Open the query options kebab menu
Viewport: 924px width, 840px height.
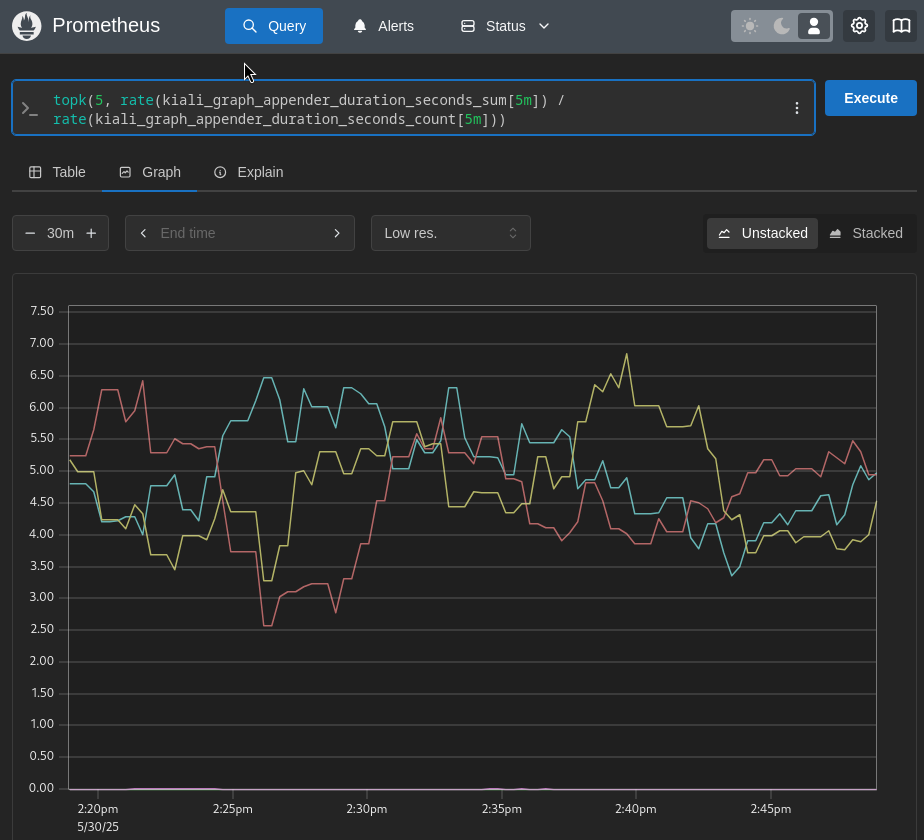[x=796, y=108]
